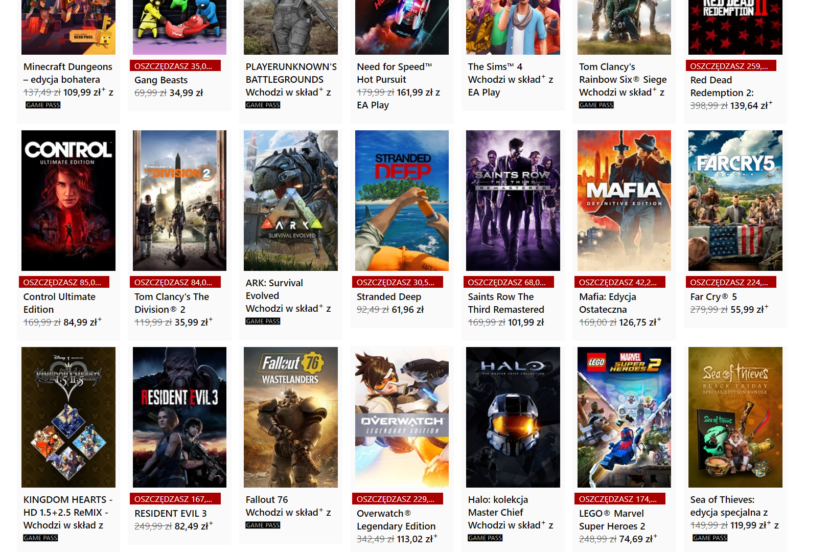This screenshot has width=829, height=552.
Task: Click LEGO Marvel OSZCZĘDZASZ 174 banner
Action: (620, 499)
